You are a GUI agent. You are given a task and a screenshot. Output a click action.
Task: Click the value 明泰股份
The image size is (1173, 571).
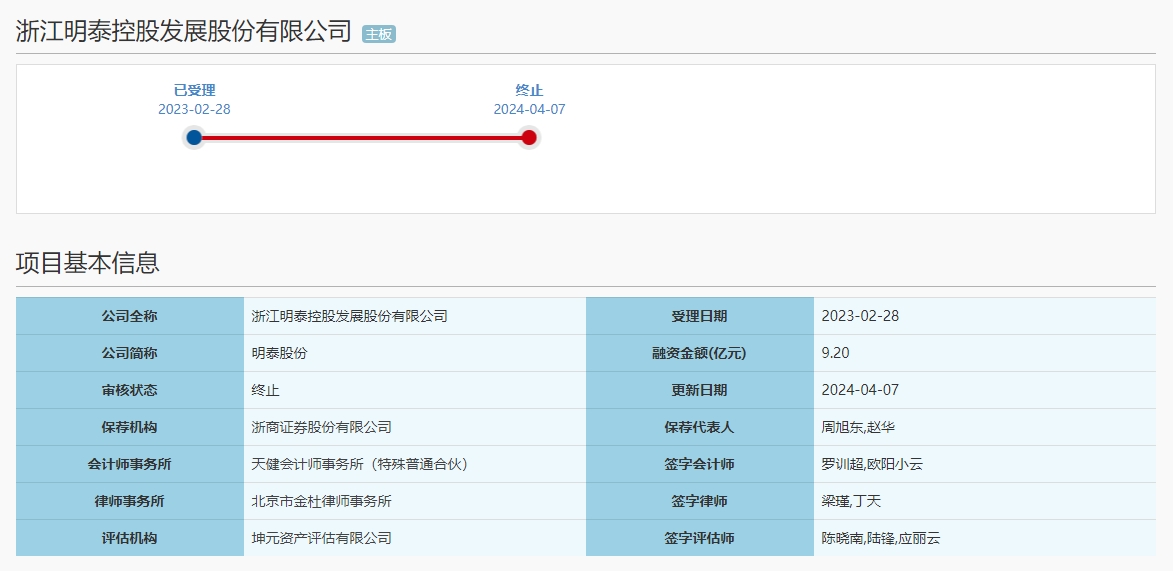pyautogui.click(x=279, y=353)
